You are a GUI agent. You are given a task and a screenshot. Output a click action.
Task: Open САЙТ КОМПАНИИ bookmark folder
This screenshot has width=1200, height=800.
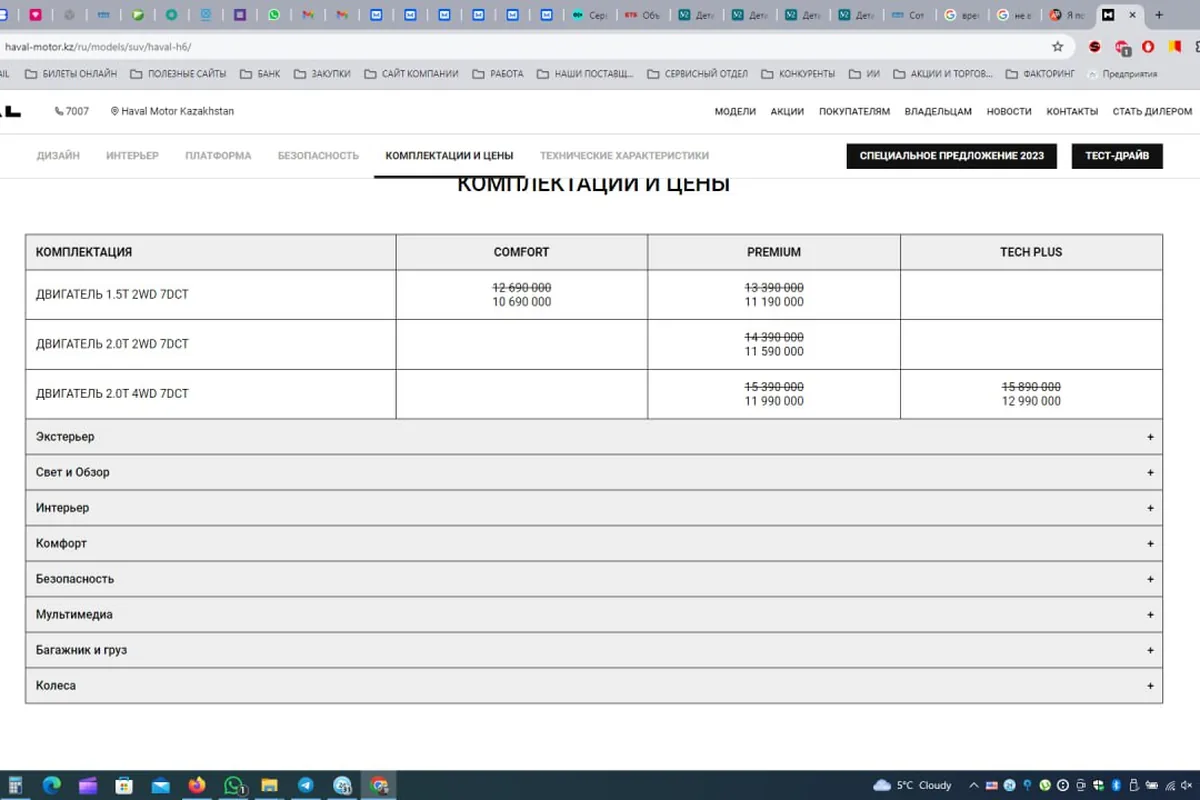click(x=411, y=74)
